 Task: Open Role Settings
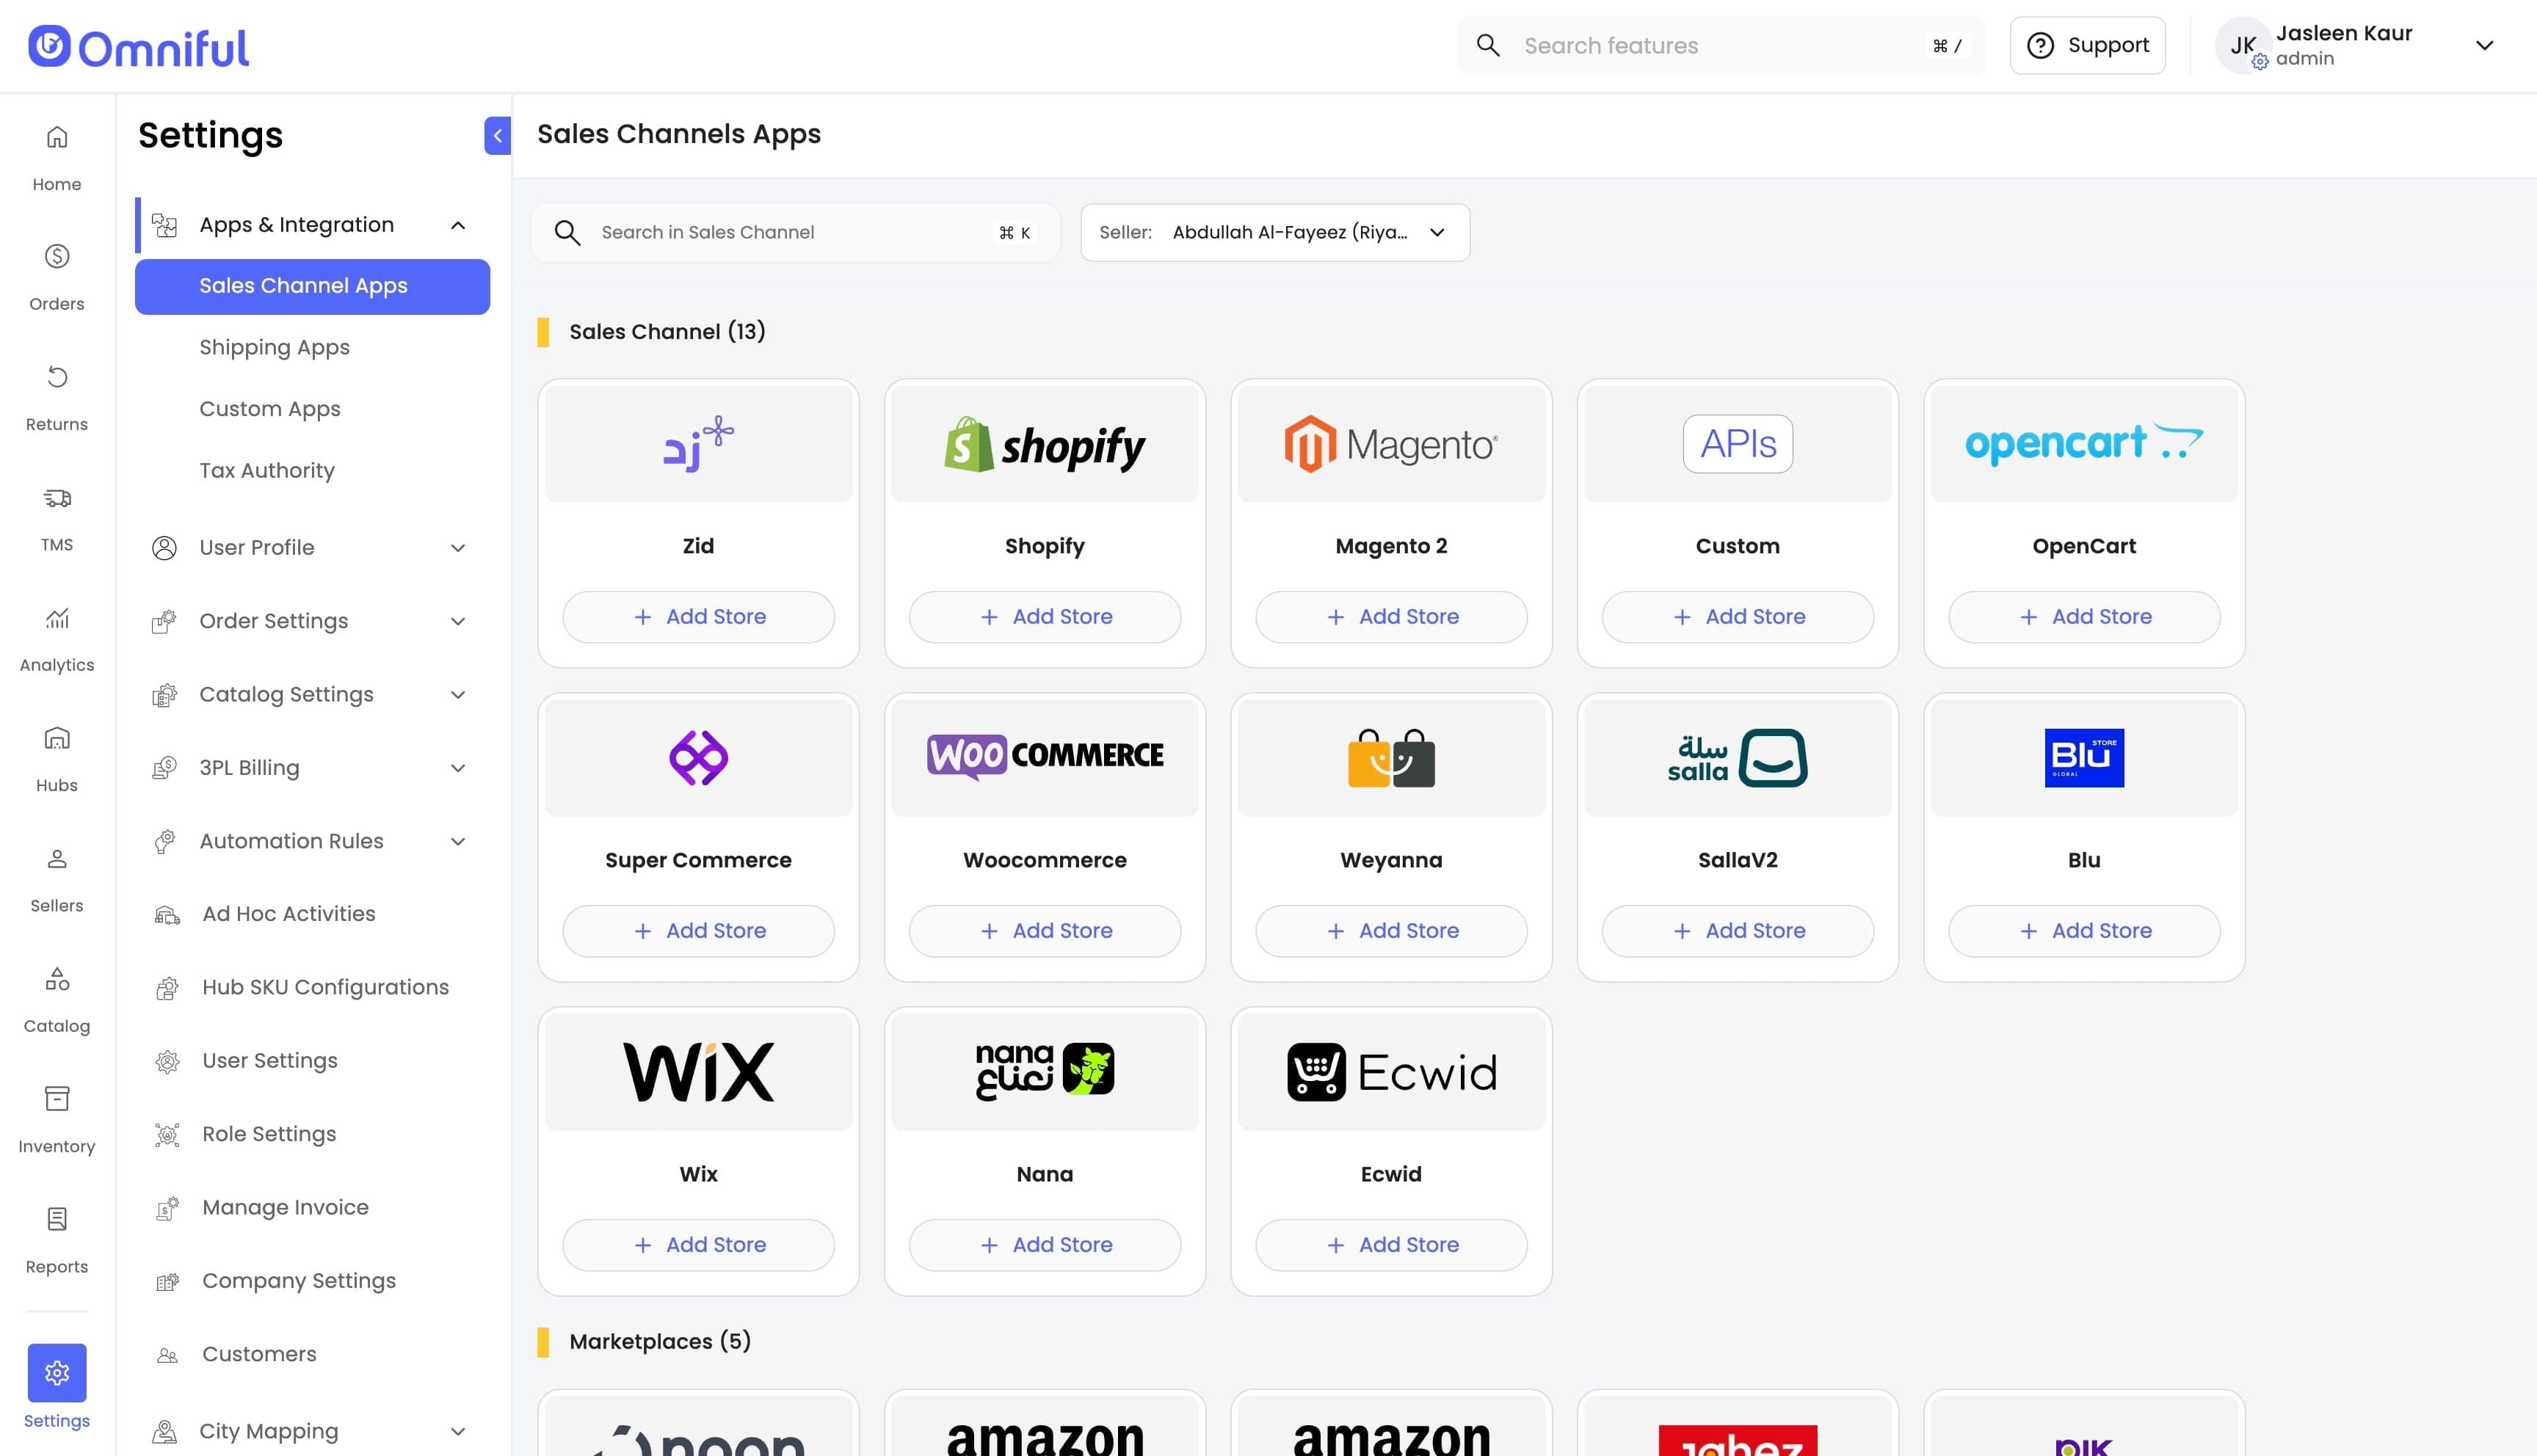(268, 1134)
